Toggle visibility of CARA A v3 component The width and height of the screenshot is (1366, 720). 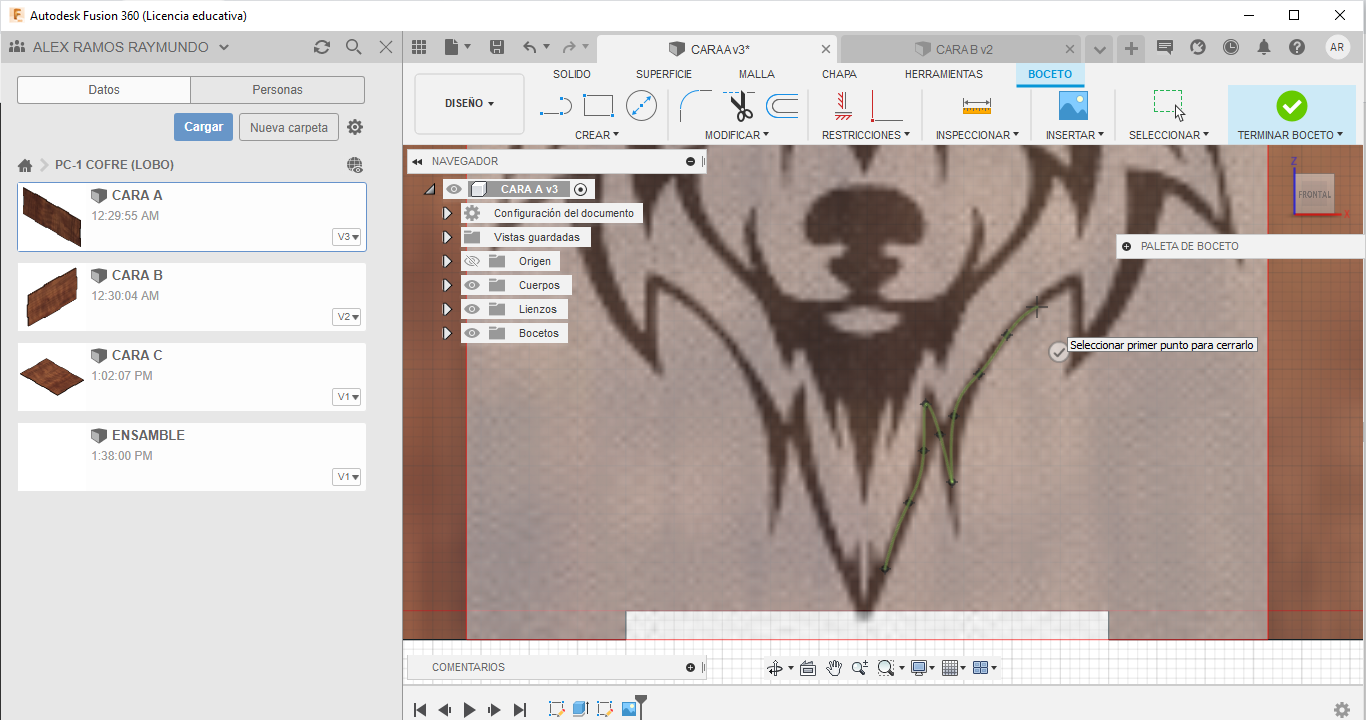click(x=455, y=189)
